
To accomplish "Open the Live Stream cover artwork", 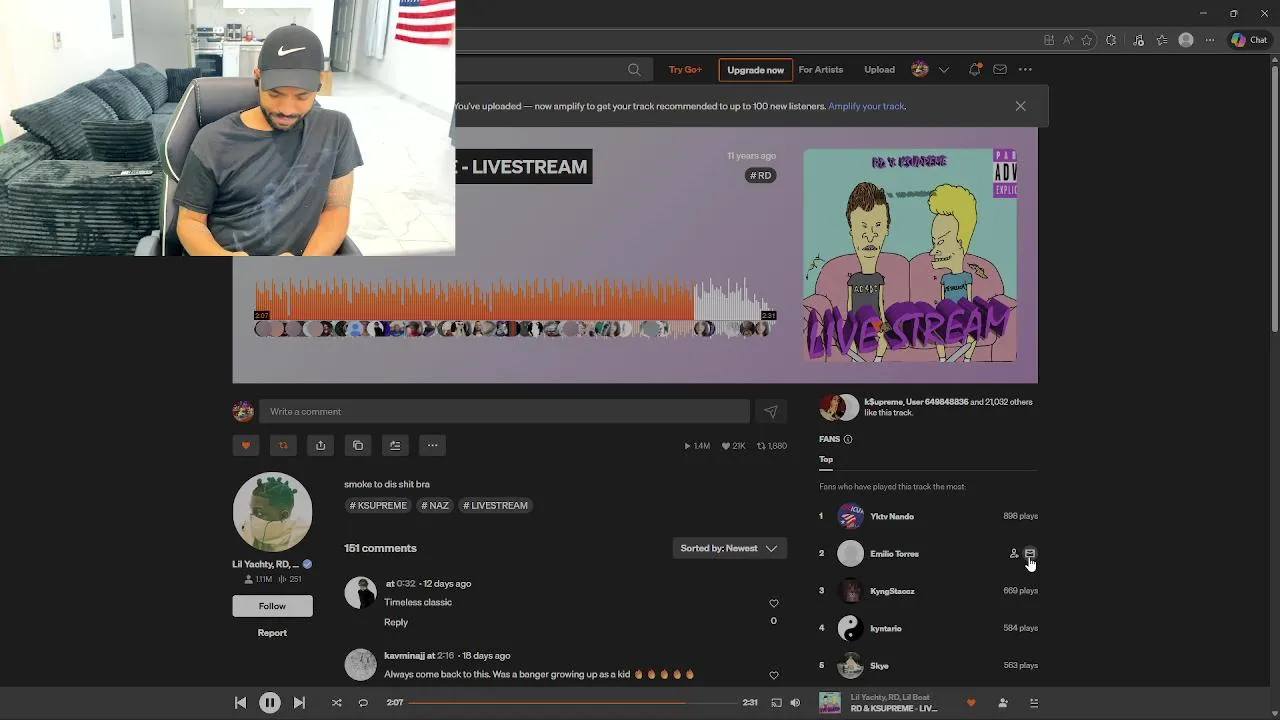I will [x=910, y=256].
